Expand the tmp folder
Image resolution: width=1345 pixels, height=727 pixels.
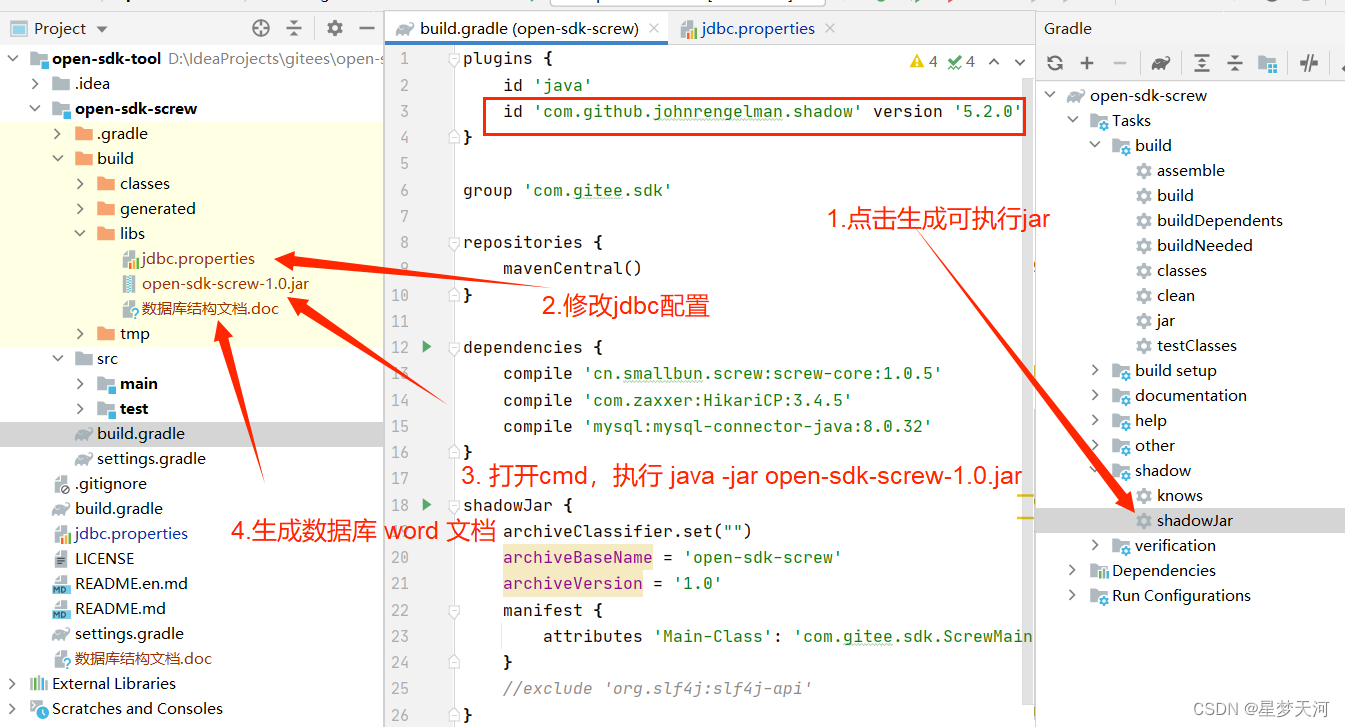coord(80,334)
